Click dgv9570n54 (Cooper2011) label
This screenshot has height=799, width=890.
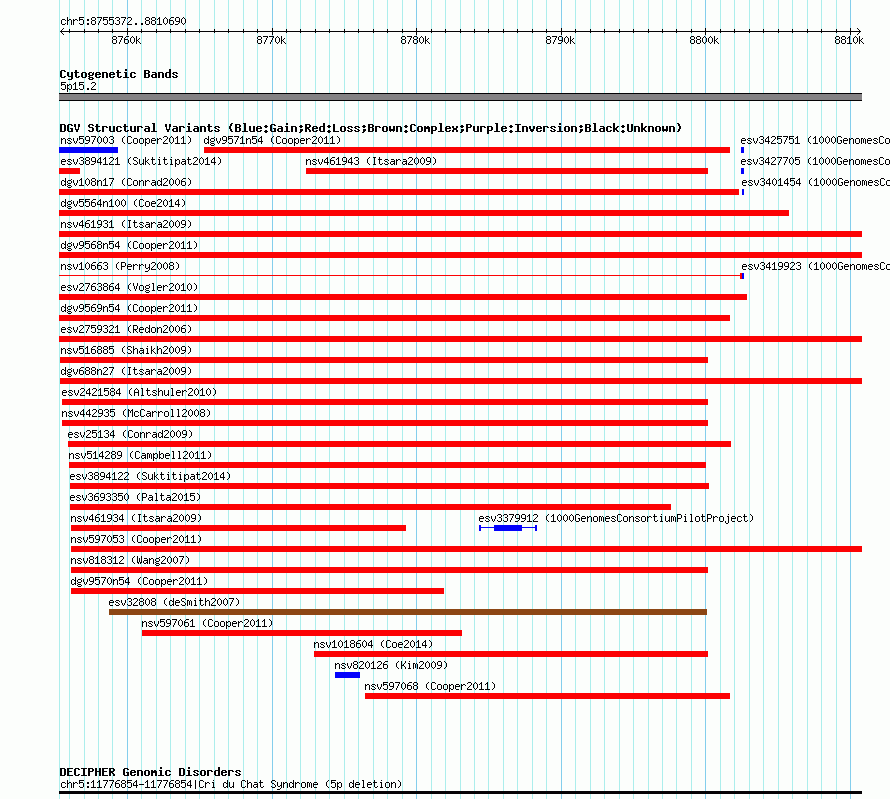click(139, 581)
